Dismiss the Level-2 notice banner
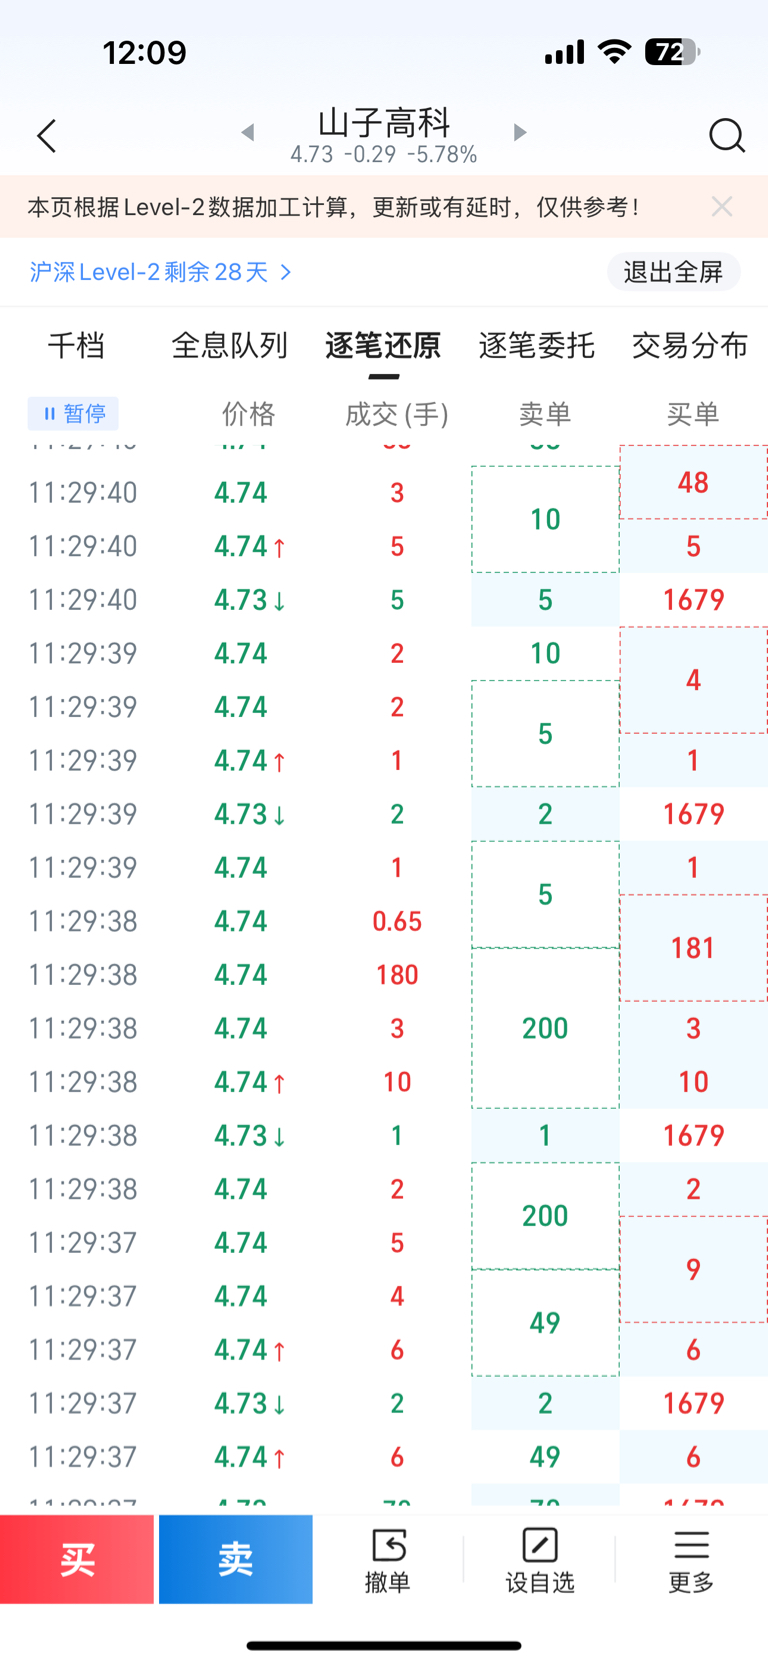 [722, 207]
